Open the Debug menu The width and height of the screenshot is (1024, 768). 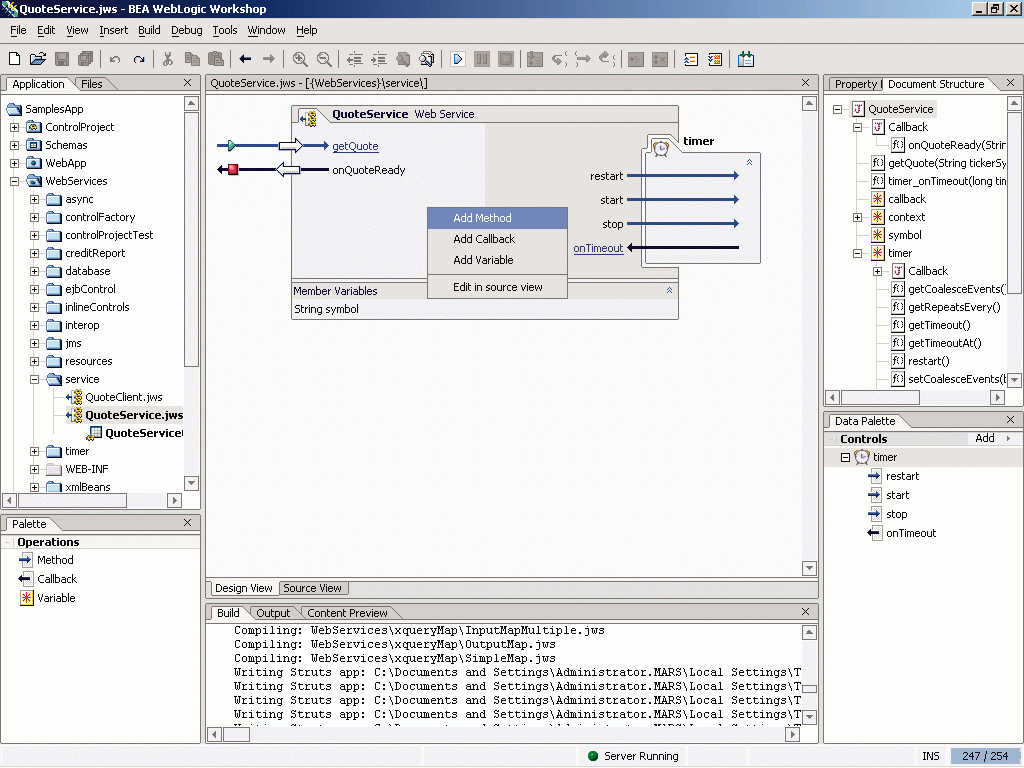tap(187, 30)
